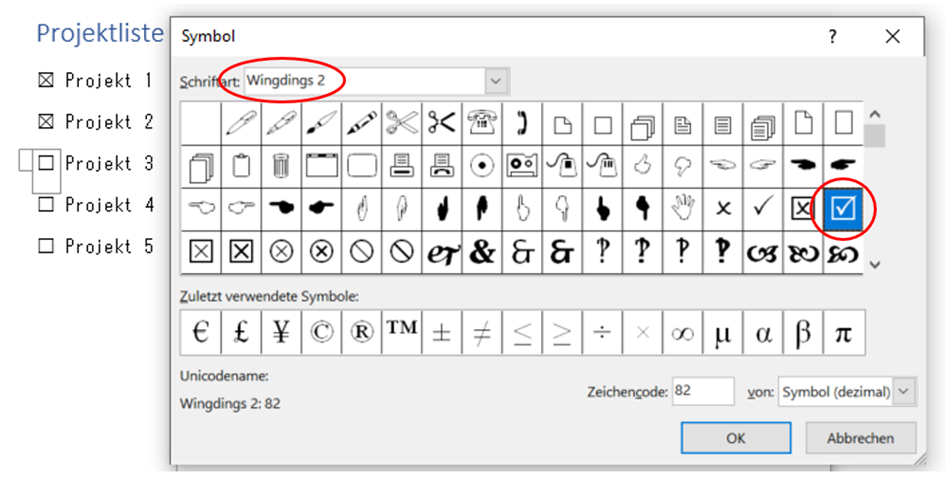The image size is (945, 479).
Task: Choose the pi π symbol
Action: (843, 333)
